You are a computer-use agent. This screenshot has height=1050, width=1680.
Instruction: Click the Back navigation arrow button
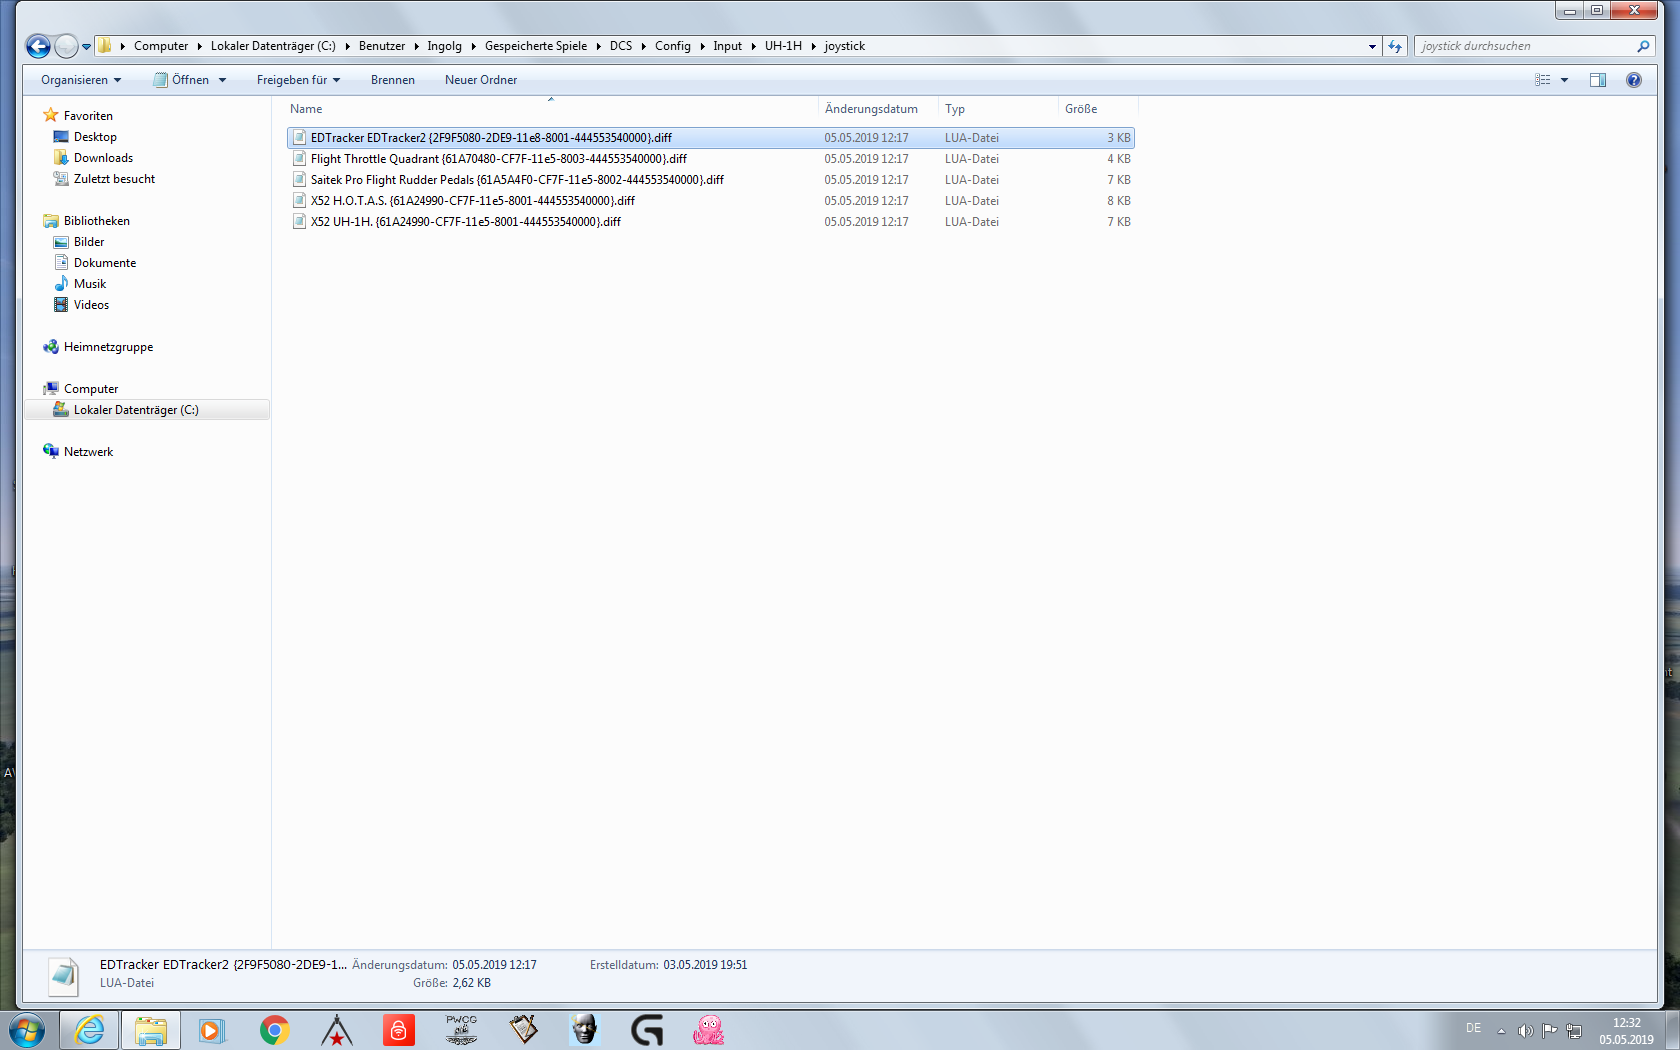click(x=38, y=46)
